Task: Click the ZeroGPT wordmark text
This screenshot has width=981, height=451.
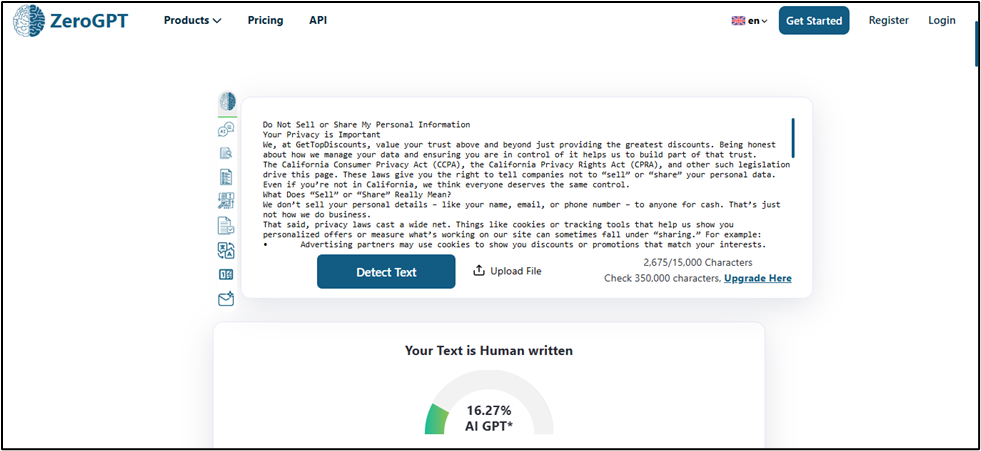Action: pos(89,21)
